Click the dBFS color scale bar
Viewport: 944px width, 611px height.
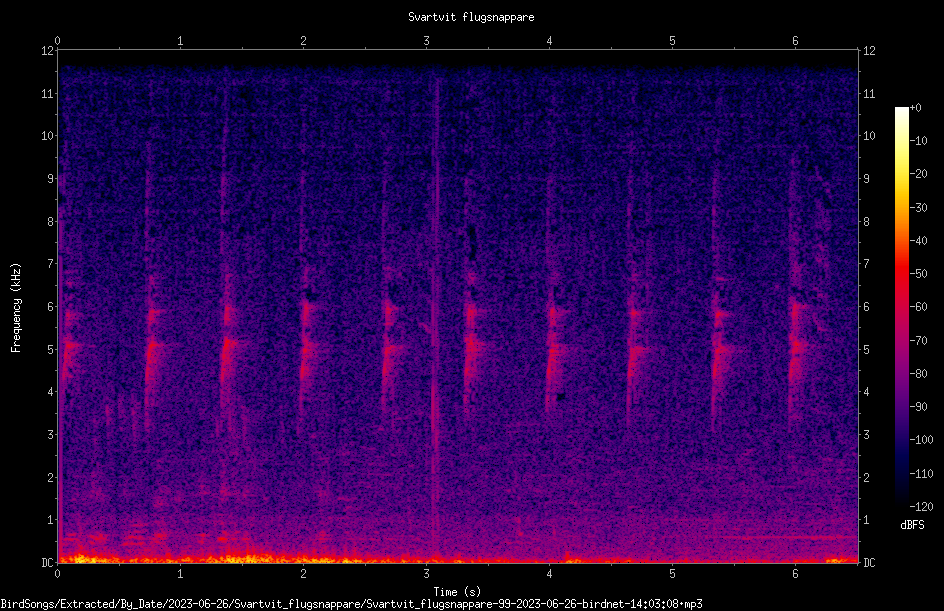pyautogui.click(x=901, y=307)
